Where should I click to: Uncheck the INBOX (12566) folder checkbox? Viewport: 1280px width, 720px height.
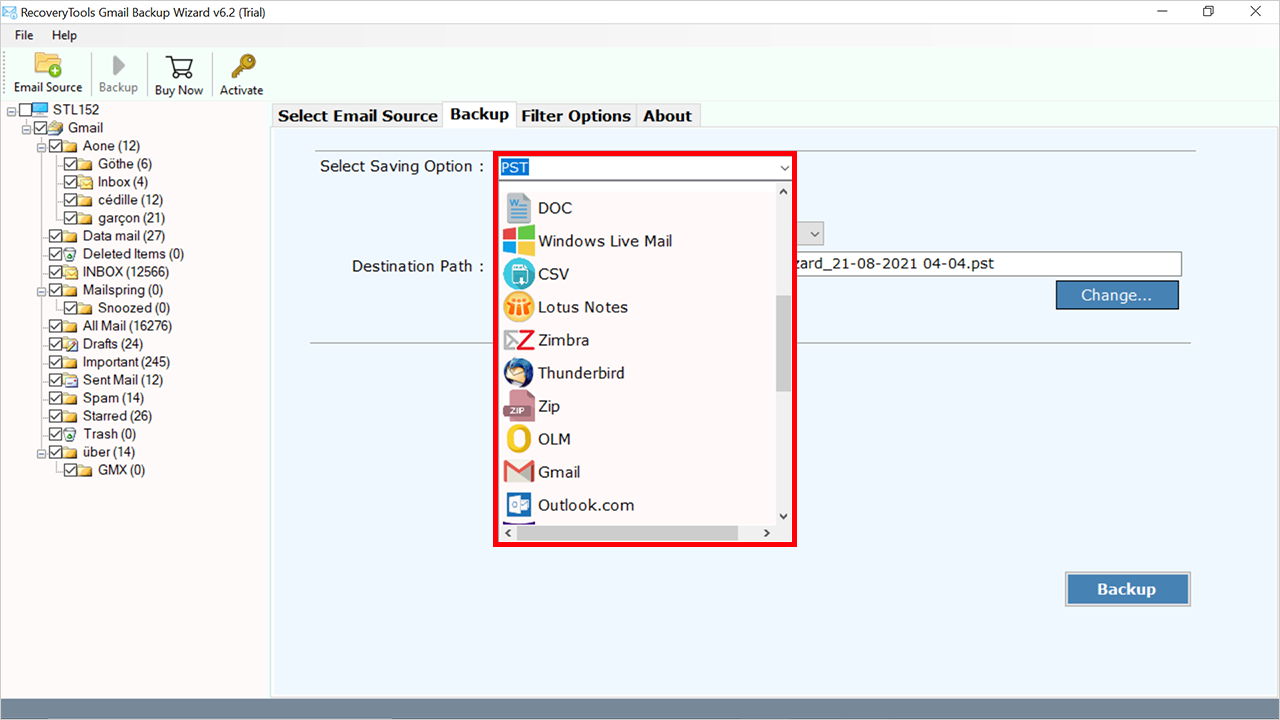click(x=56, y=272)
